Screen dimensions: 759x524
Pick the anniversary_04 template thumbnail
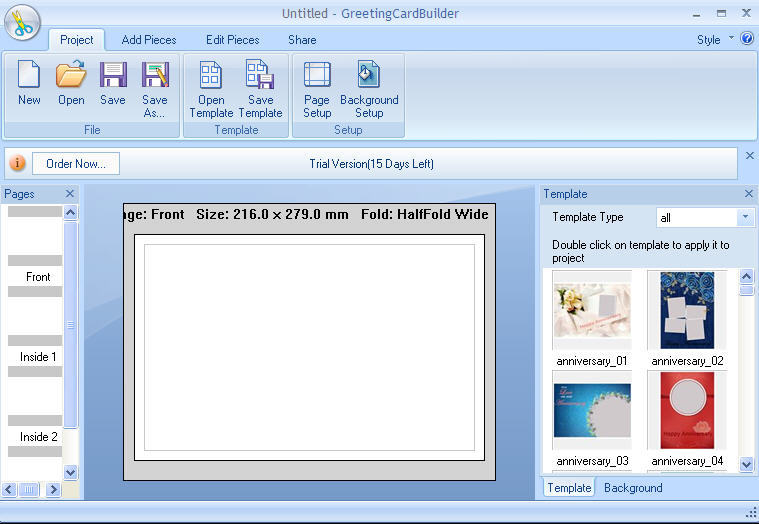(687, 410)
